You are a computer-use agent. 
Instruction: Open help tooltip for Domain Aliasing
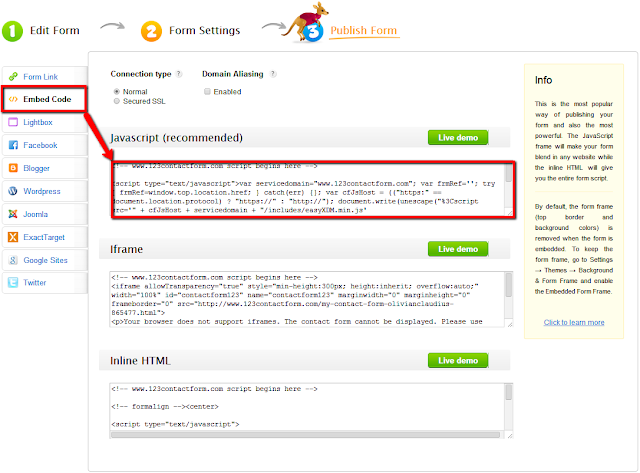coord(273,74)
